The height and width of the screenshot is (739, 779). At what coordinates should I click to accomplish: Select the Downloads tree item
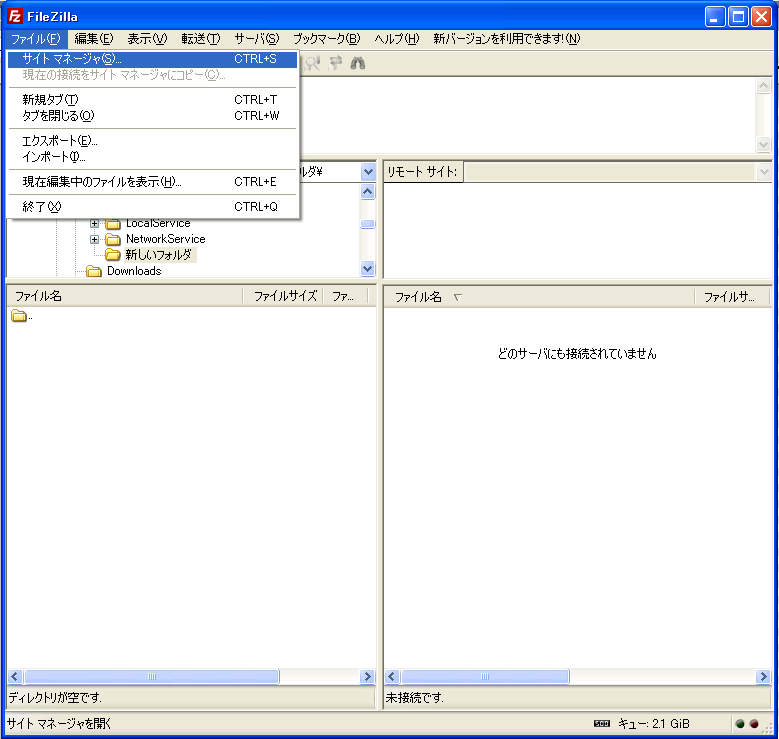tap(134, 271)
